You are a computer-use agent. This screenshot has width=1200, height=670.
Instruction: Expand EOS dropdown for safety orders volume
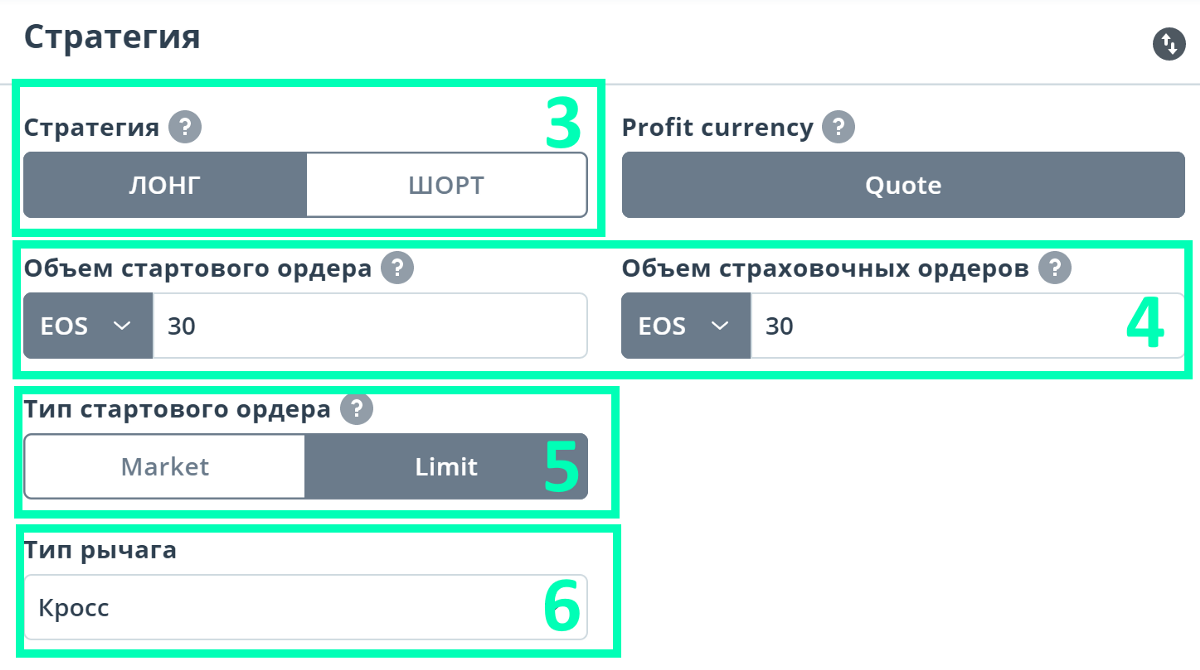(686, 326)
